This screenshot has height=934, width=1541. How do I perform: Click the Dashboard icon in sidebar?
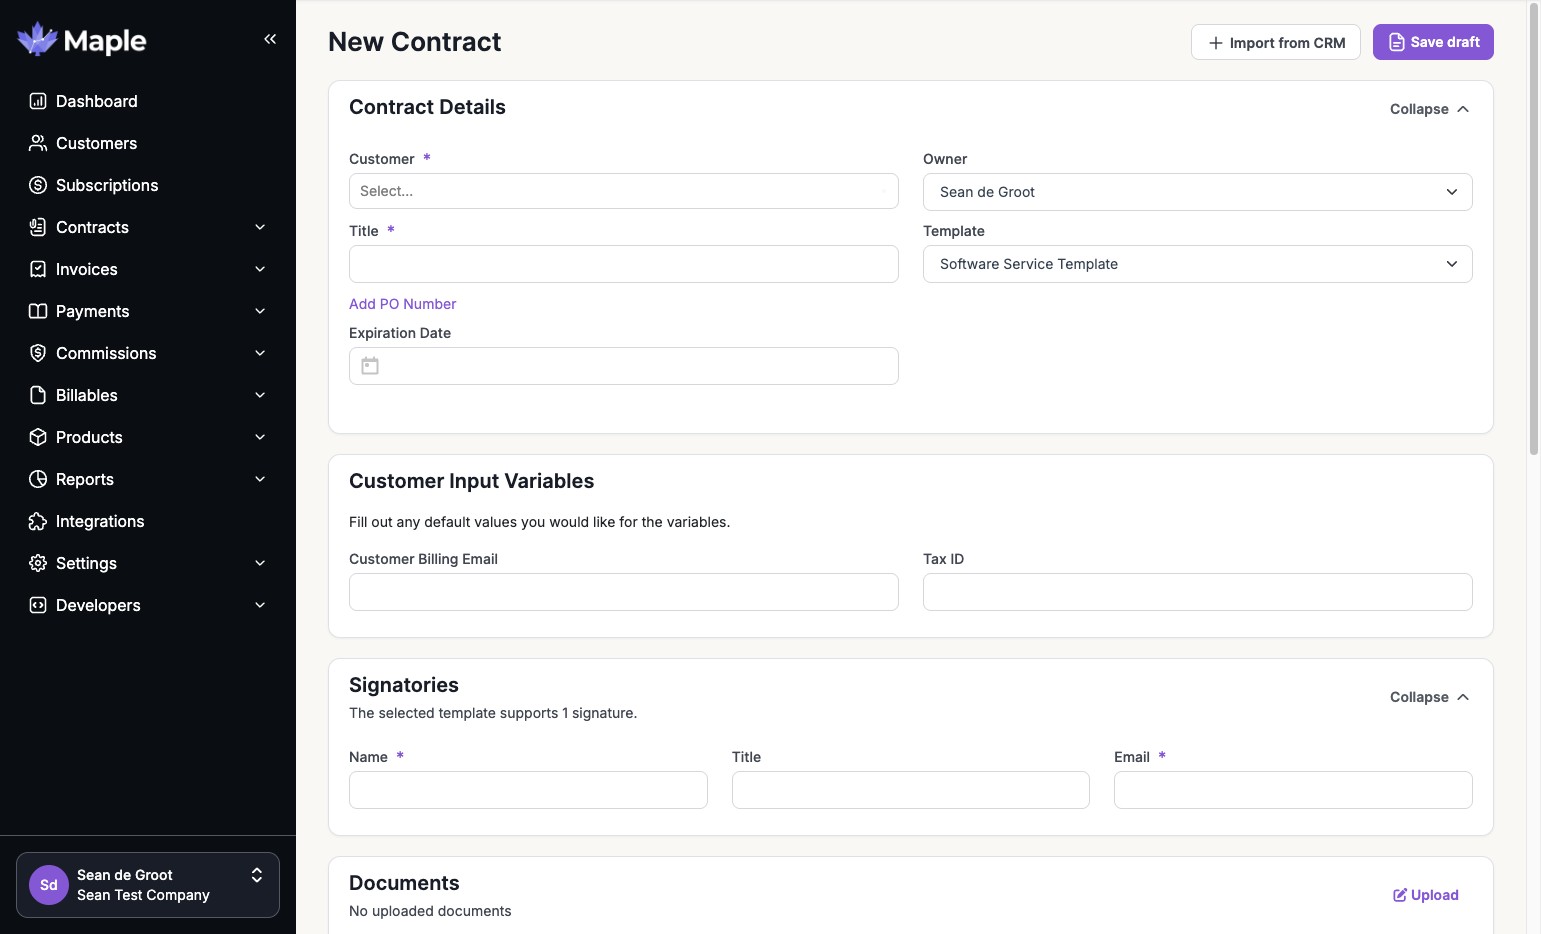tap(38, 101)
